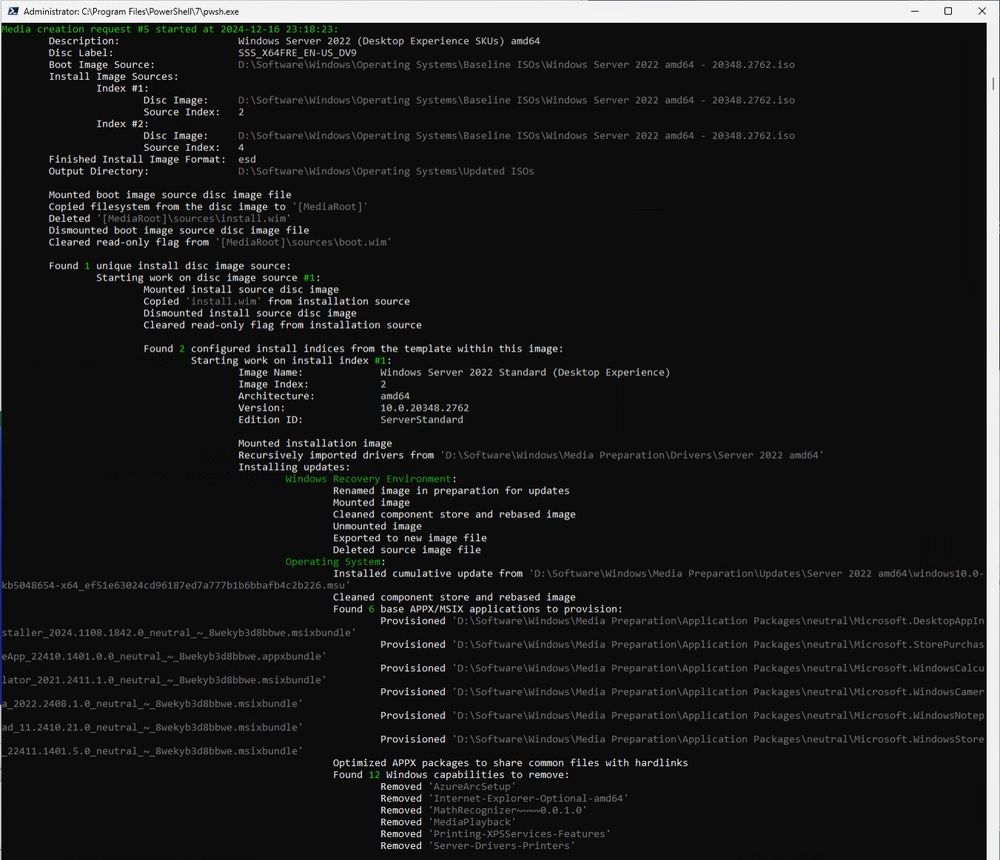Click the vertical scrollbar thumb
Viewport: 1000px width, 860px height.
993,84
